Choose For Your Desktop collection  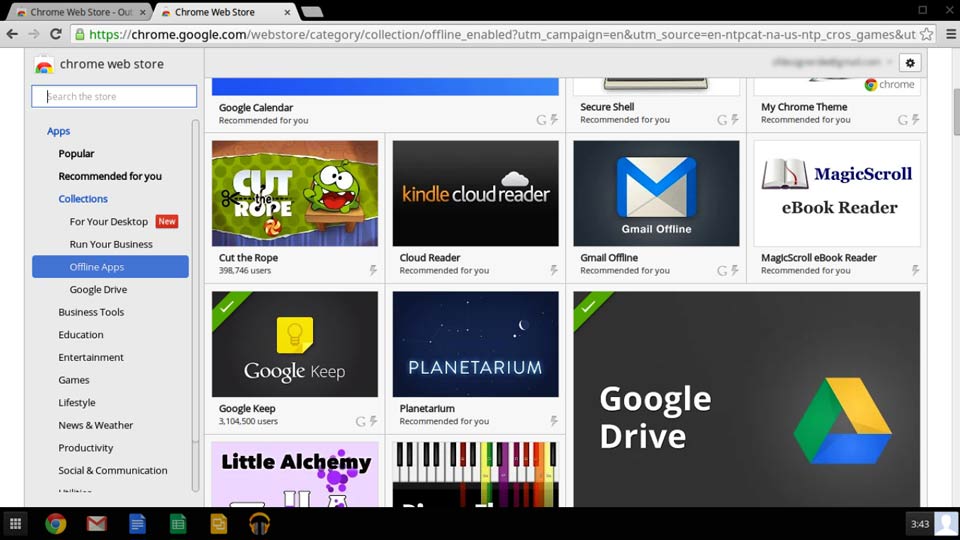click(x=108, y=222)
